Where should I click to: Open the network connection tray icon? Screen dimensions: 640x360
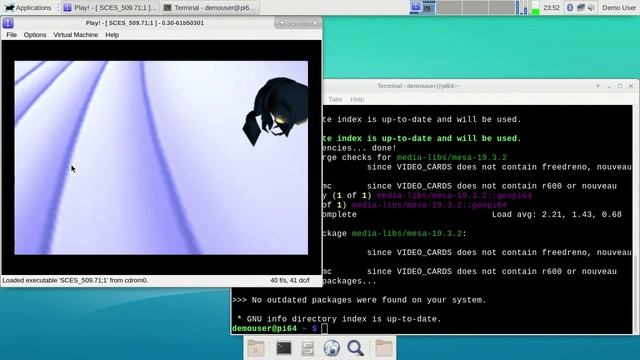580,7
